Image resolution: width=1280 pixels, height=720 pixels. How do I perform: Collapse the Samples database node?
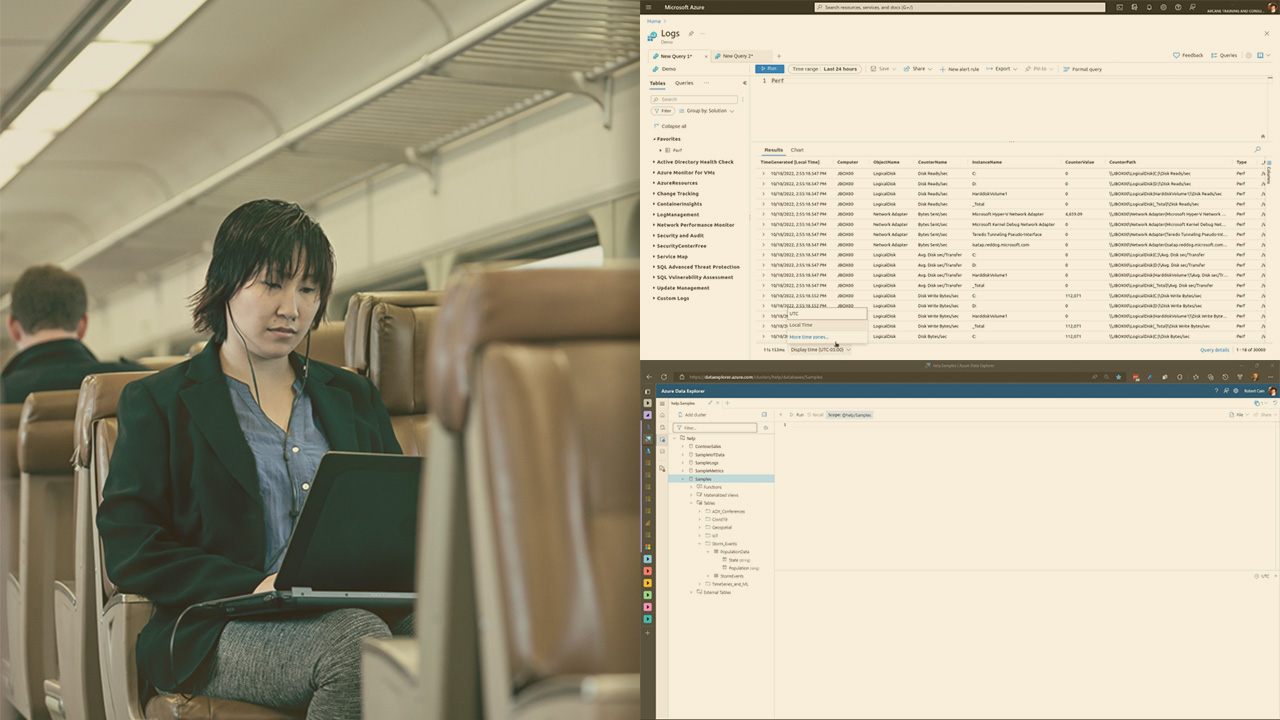pos(683,479)
